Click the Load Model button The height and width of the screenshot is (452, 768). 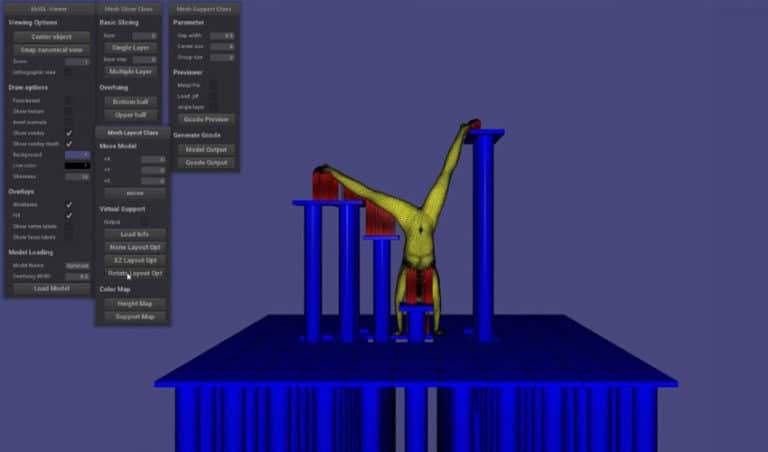[52, 289]
